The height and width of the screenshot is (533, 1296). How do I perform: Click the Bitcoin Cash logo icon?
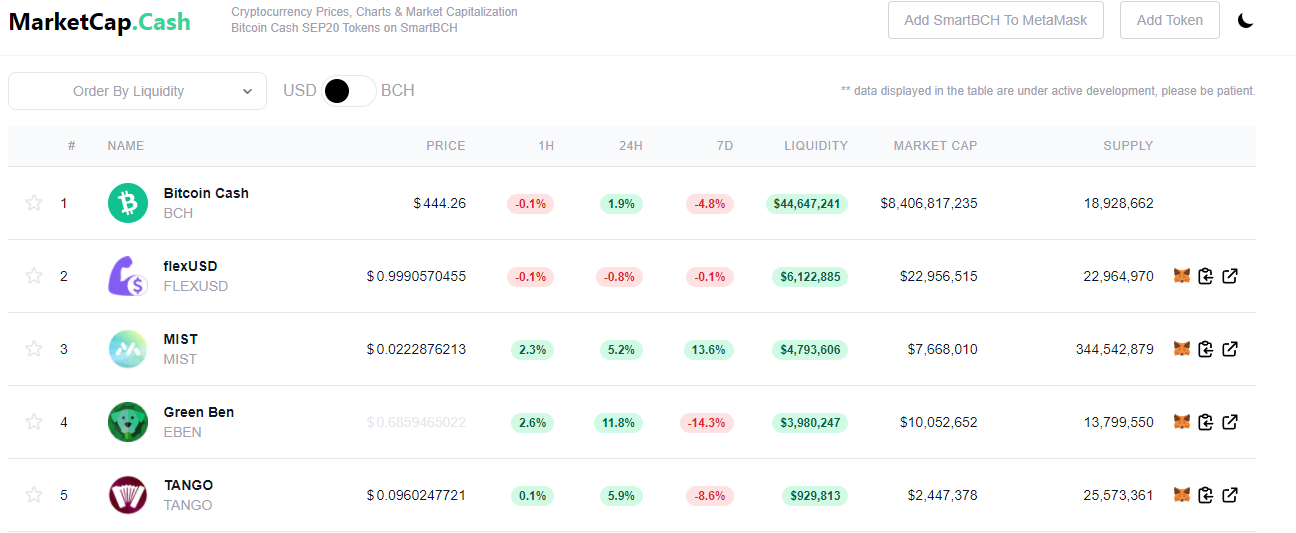pos(128,203)
